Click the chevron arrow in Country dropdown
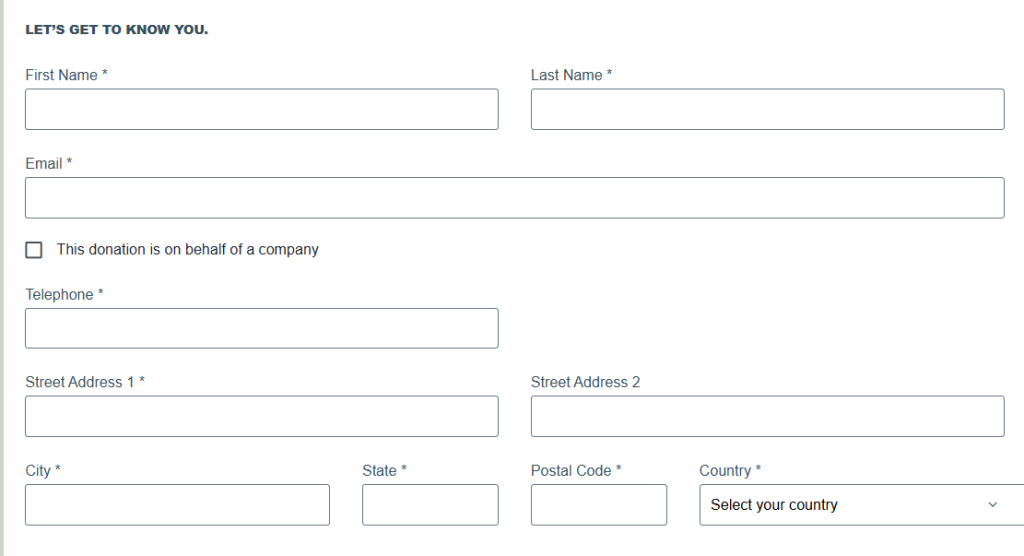The width and height of the screenshot is (1024, 556). pos(992,505)
